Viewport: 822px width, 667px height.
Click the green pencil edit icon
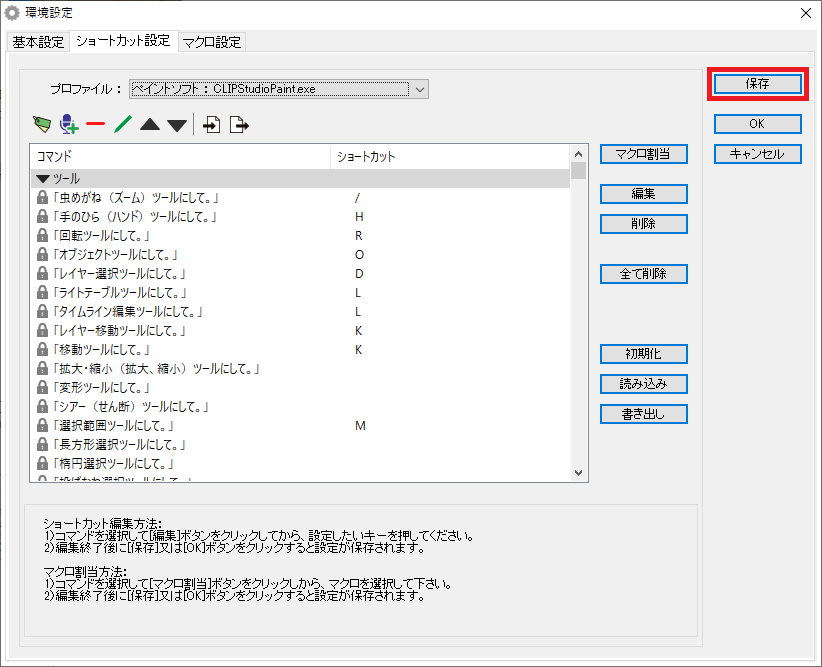[123, 125]
